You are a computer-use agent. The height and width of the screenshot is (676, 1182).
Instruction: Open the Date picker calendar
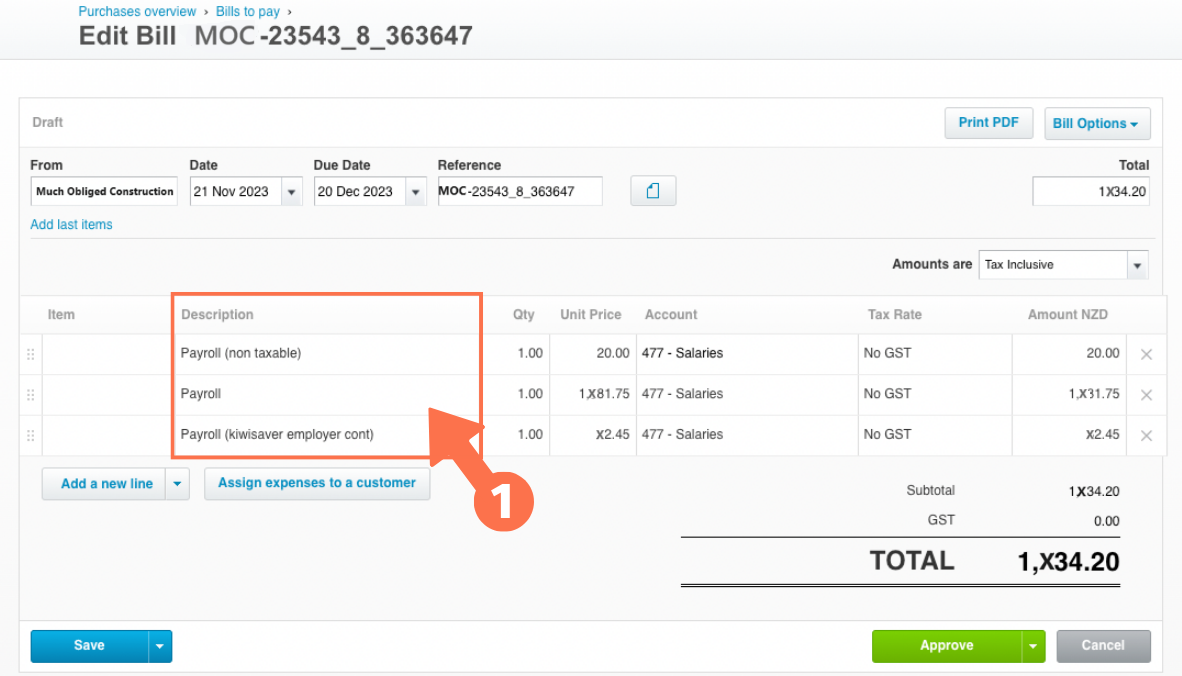pos(292,191)
